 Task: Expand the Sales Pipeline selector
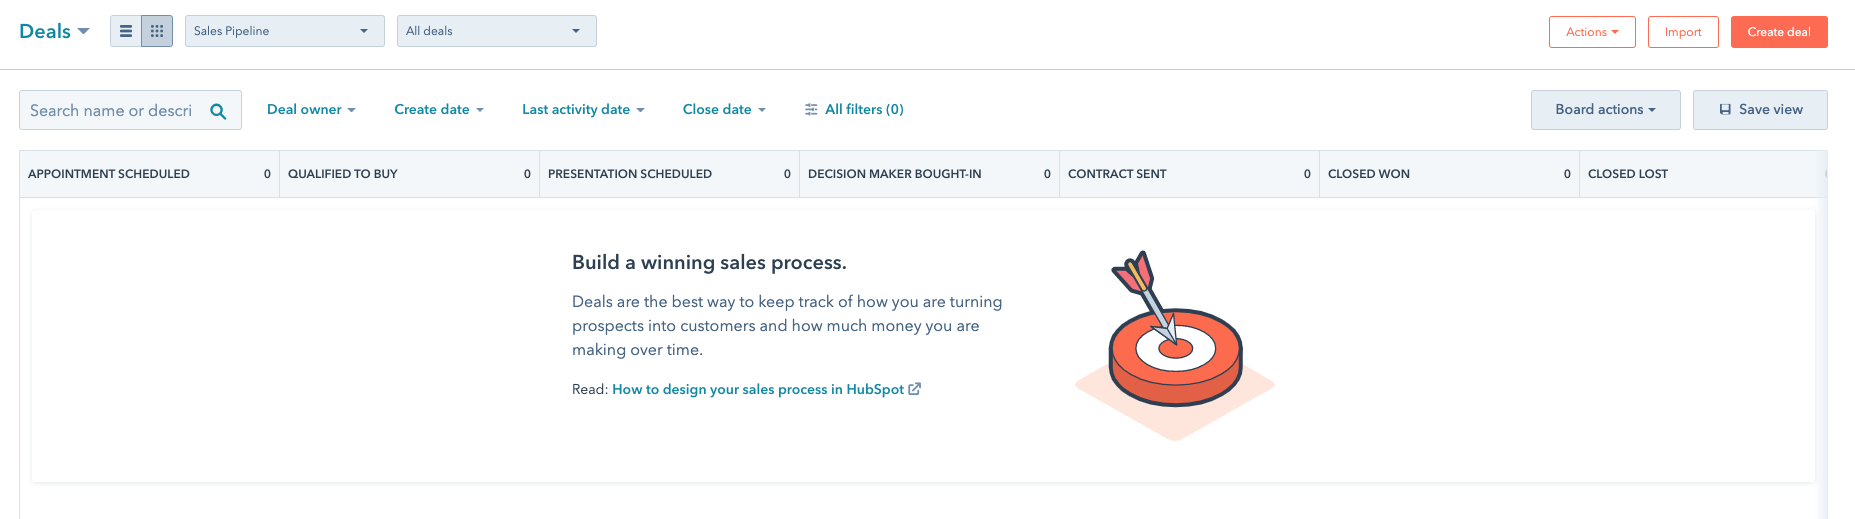tap(285, 31)
